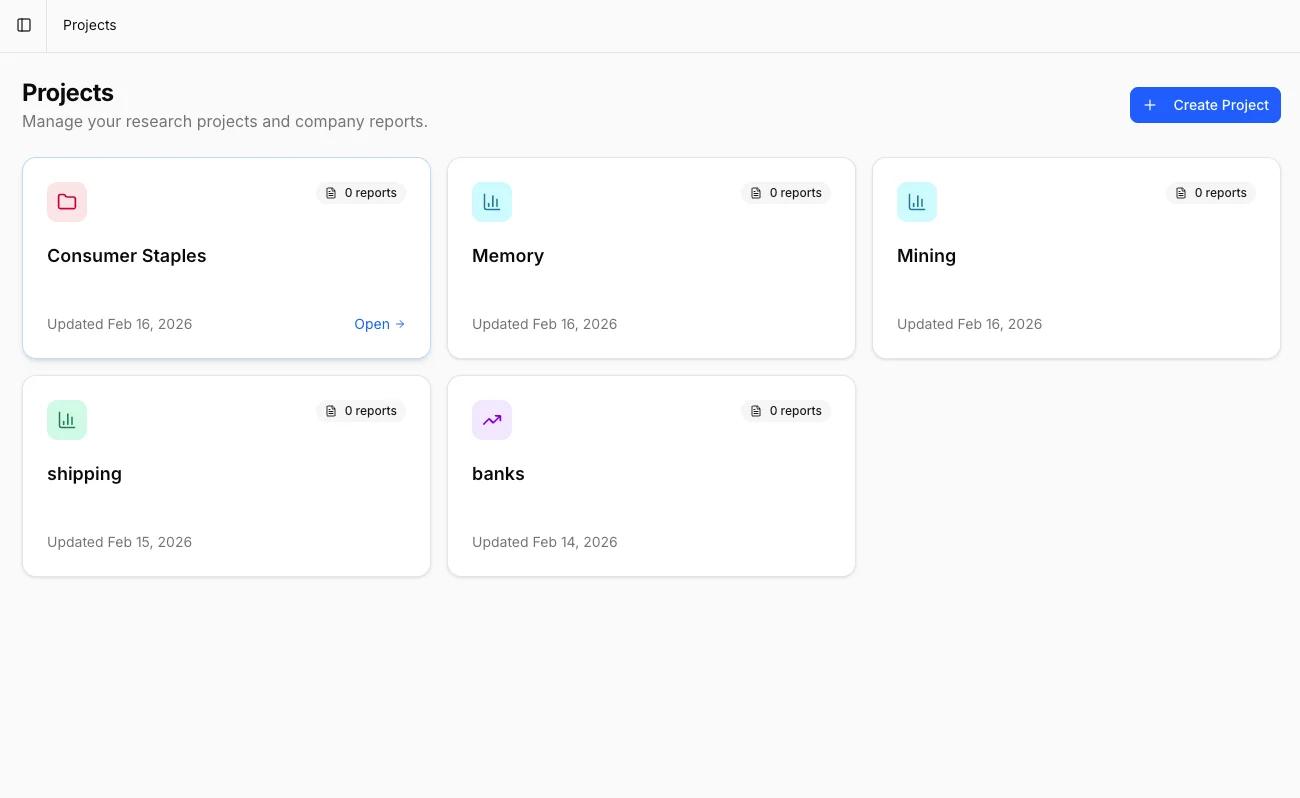Click the report icon on Mining card
Screen dimensions: 1300x798
tap(1180, 192)
